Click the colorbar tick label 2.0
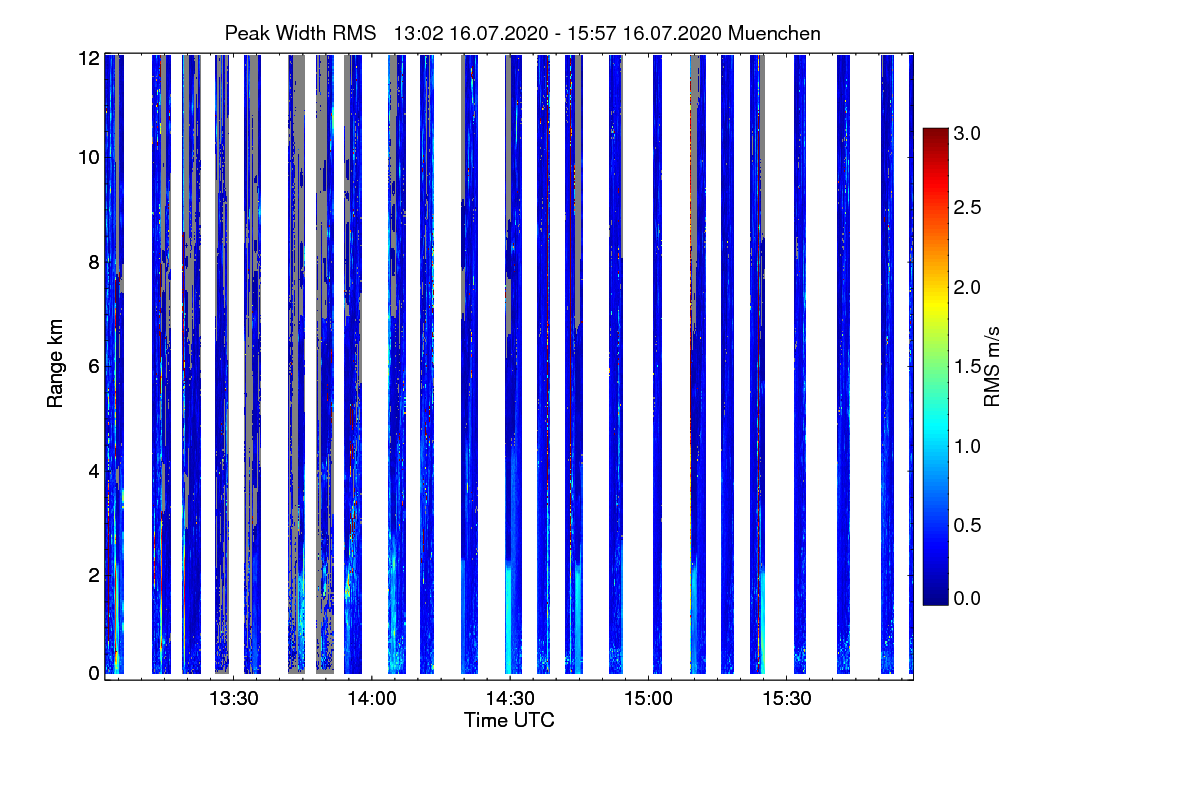This screenshot has height=800, width=1200. coord(966,288)
